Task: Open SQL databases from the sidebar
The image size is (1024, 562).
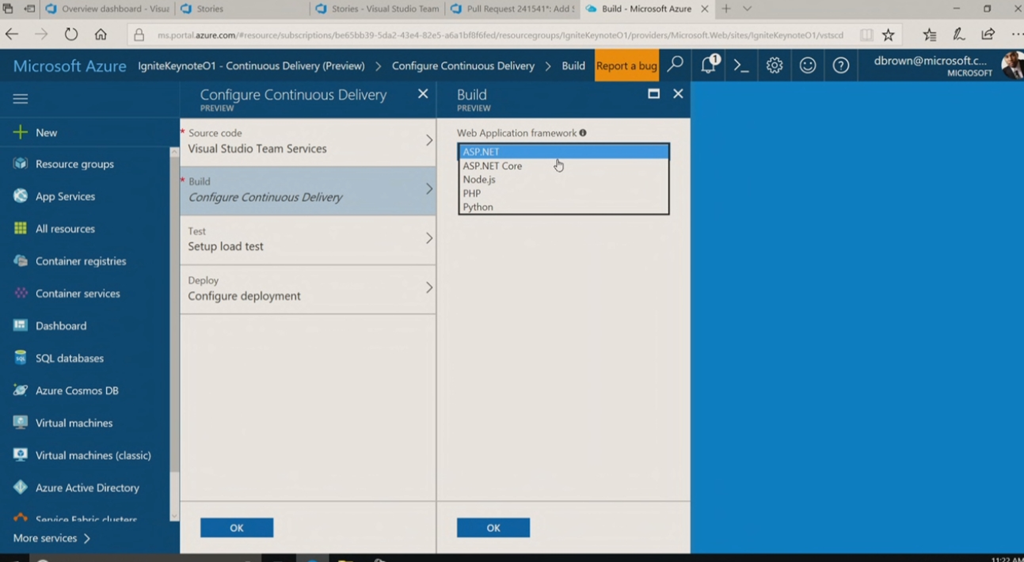Action: click(69, 358)
